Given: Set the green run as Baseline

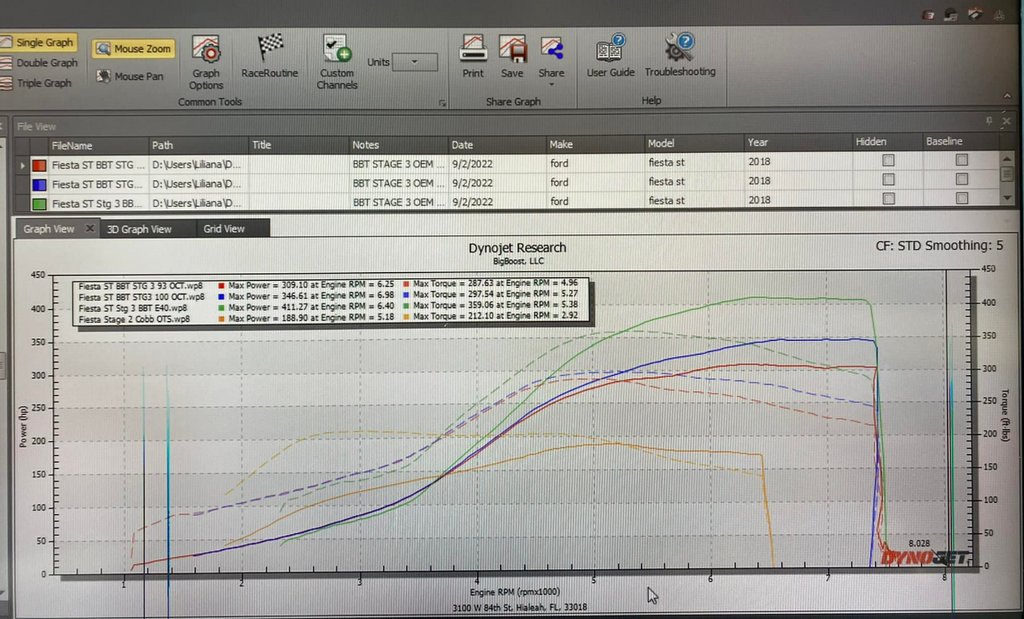Looking at the screenshot, I should (961, 197).
